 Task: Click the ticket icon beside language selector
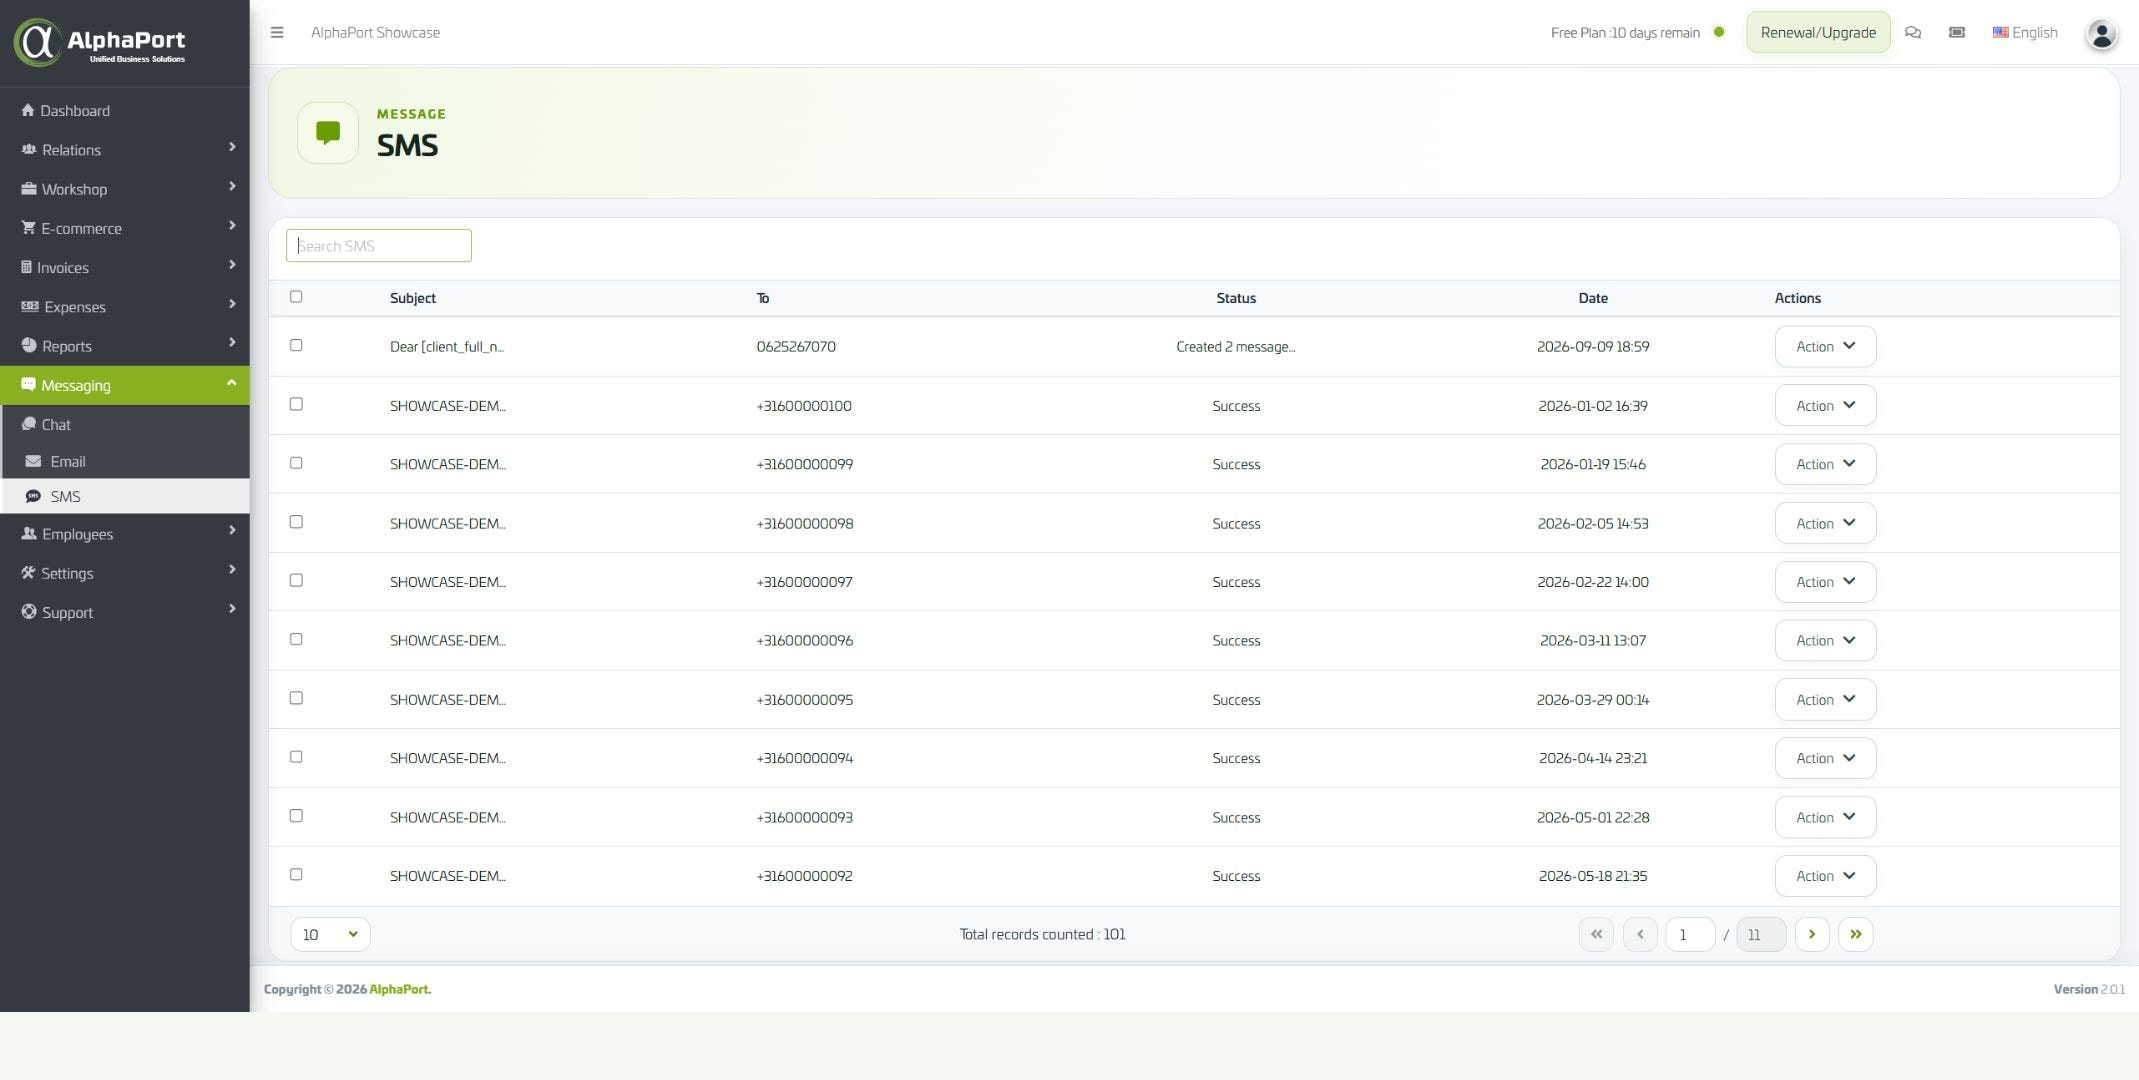click(x=1956, y=32)
